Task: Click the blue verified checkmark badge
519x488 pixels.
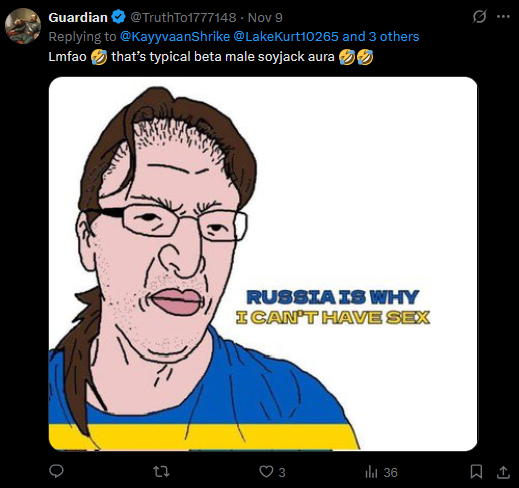Action: tap(118, 17)
